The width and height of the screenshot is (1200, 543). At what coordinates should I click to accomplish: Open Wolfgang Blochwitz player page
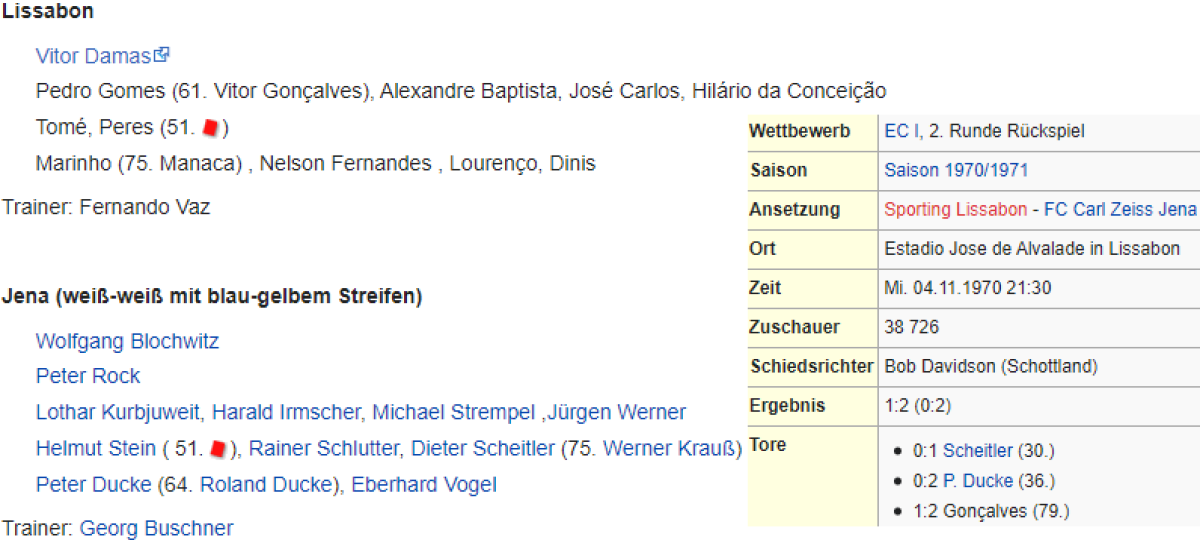pos(127,341)
